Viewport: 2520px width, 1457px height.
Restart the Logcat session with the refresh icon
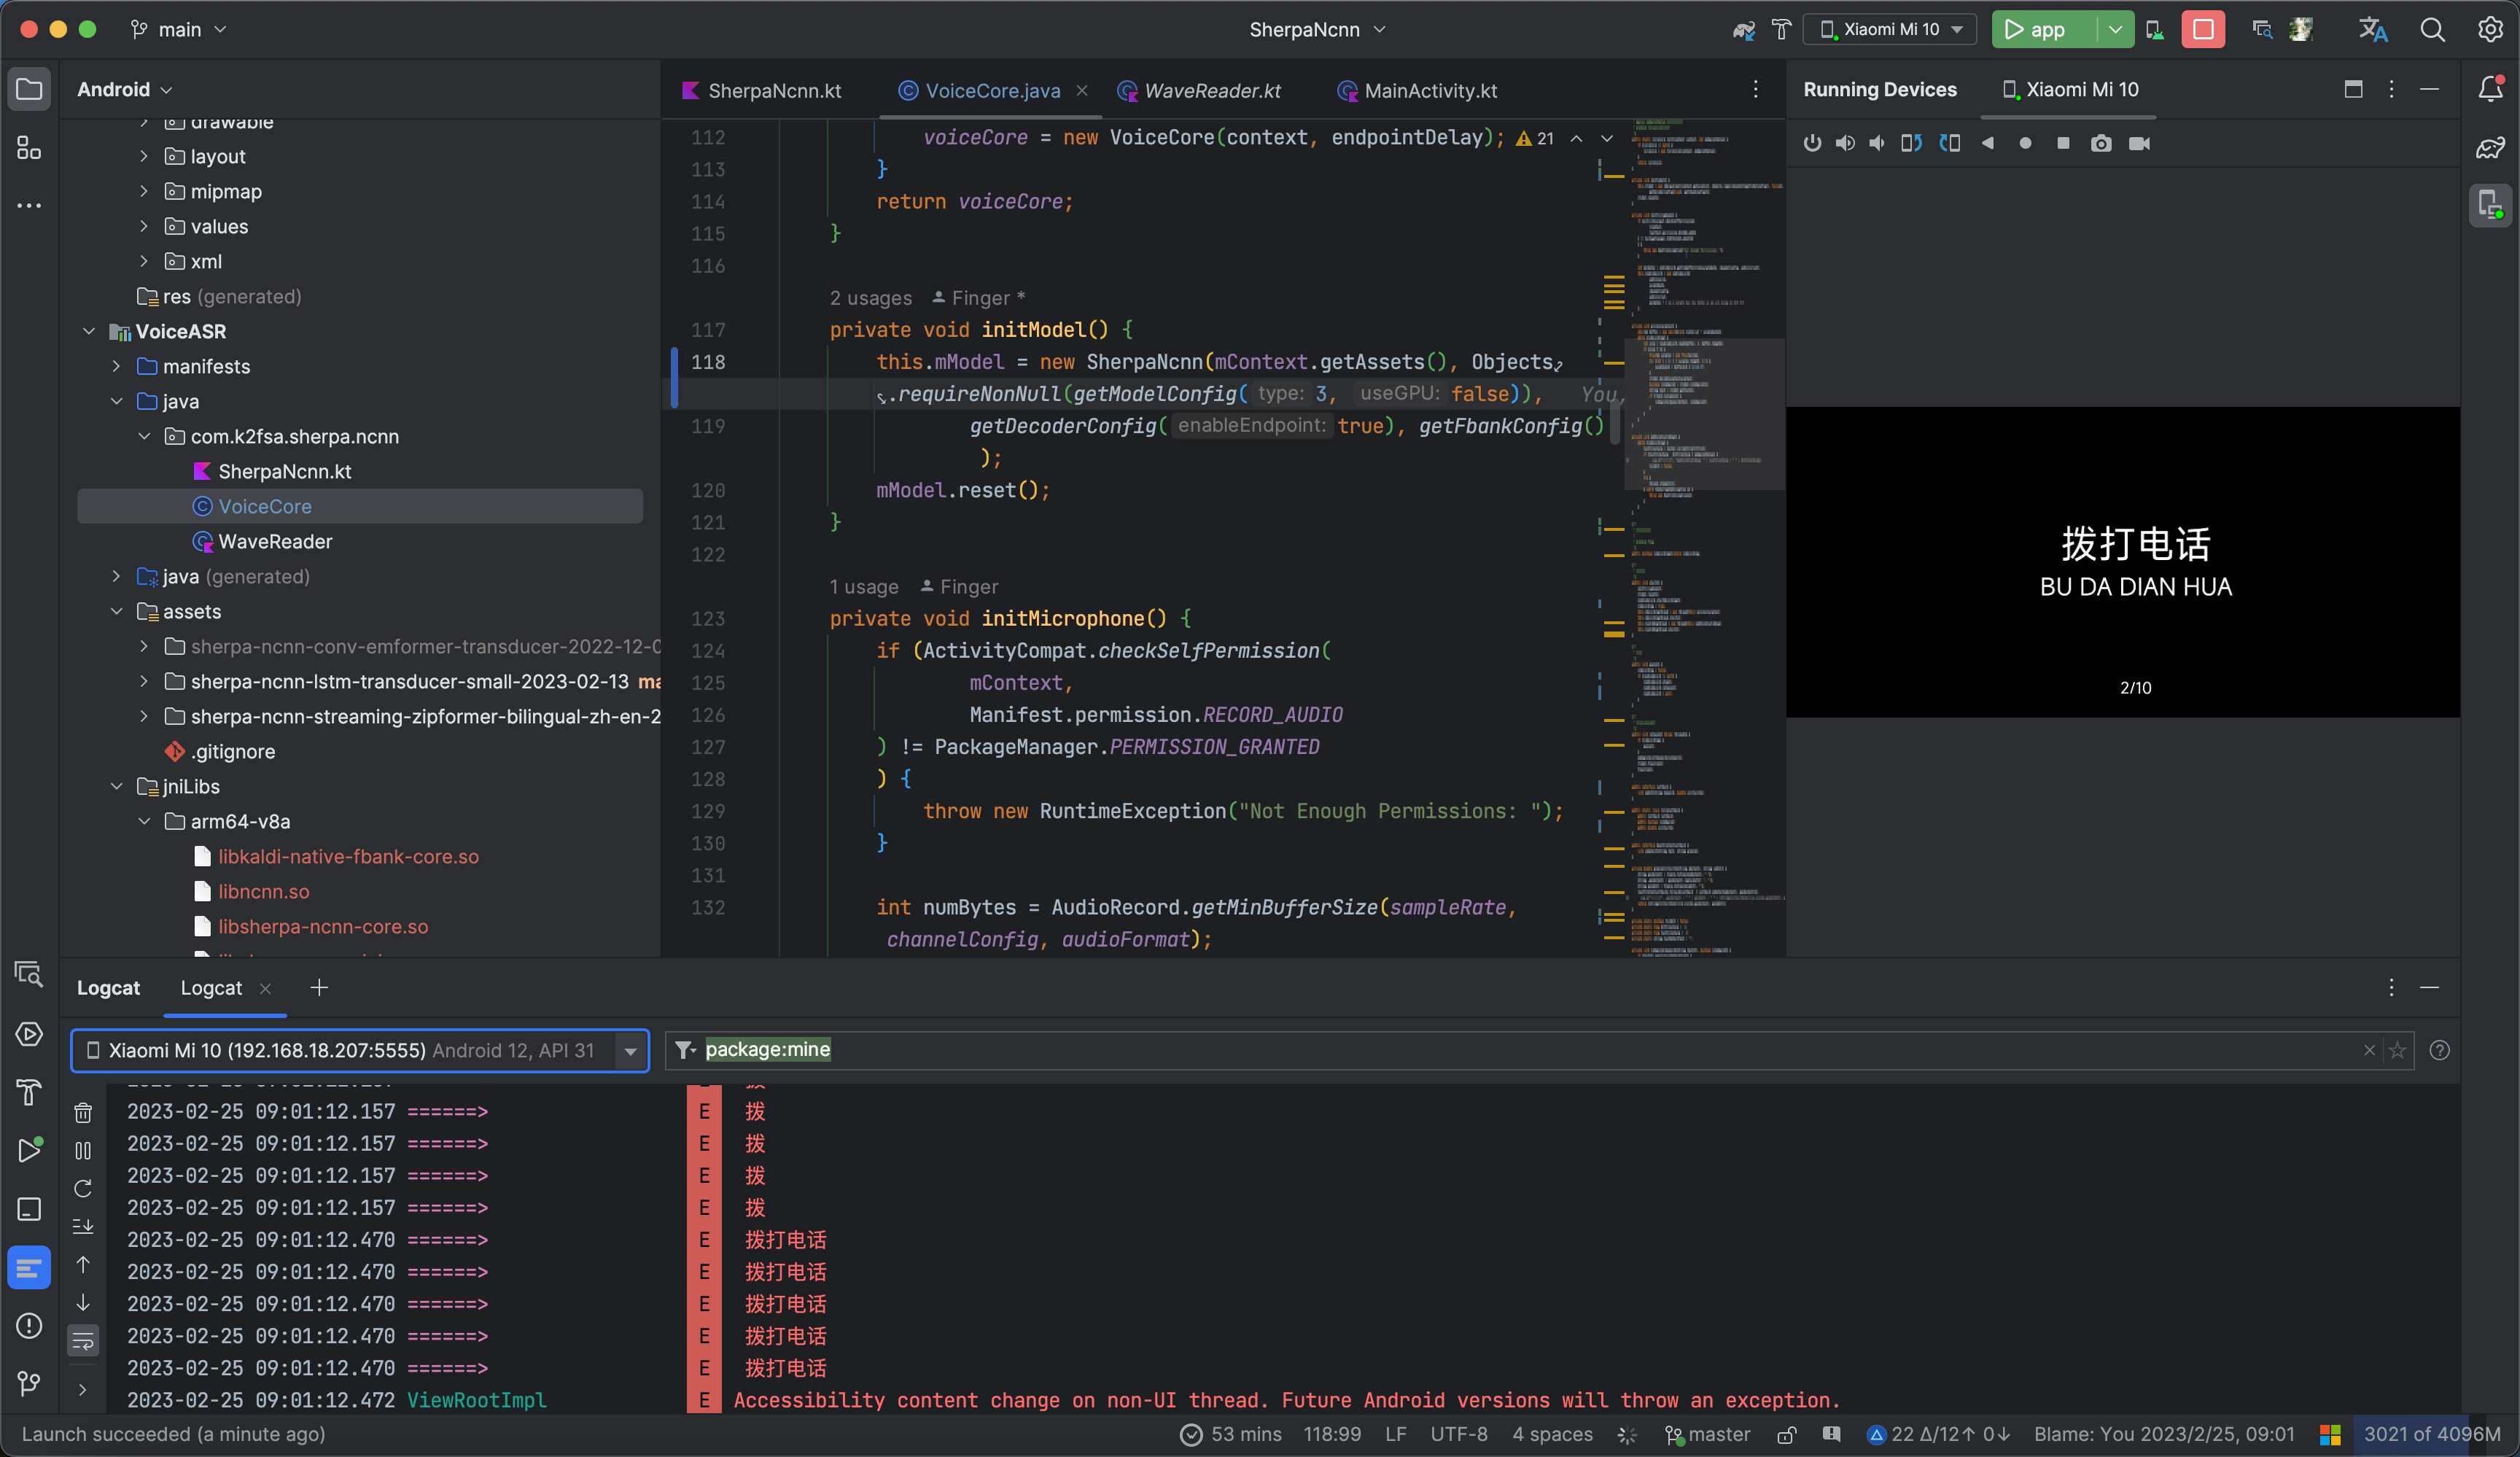[83, 1189]
